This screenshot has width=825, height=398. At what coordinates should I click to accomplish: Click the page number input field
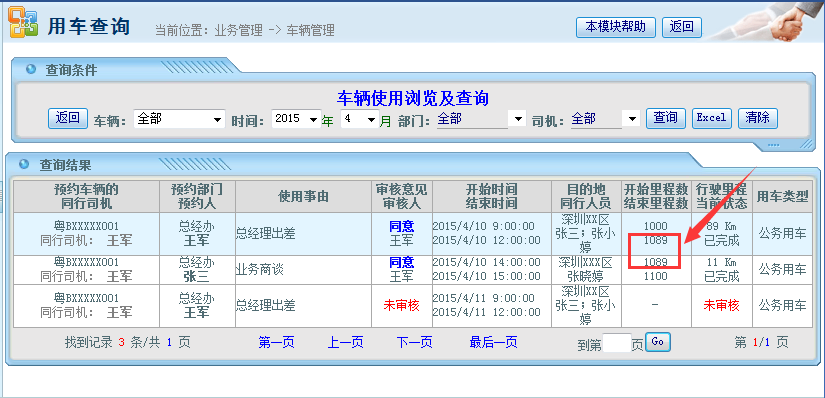pos(617,343)
